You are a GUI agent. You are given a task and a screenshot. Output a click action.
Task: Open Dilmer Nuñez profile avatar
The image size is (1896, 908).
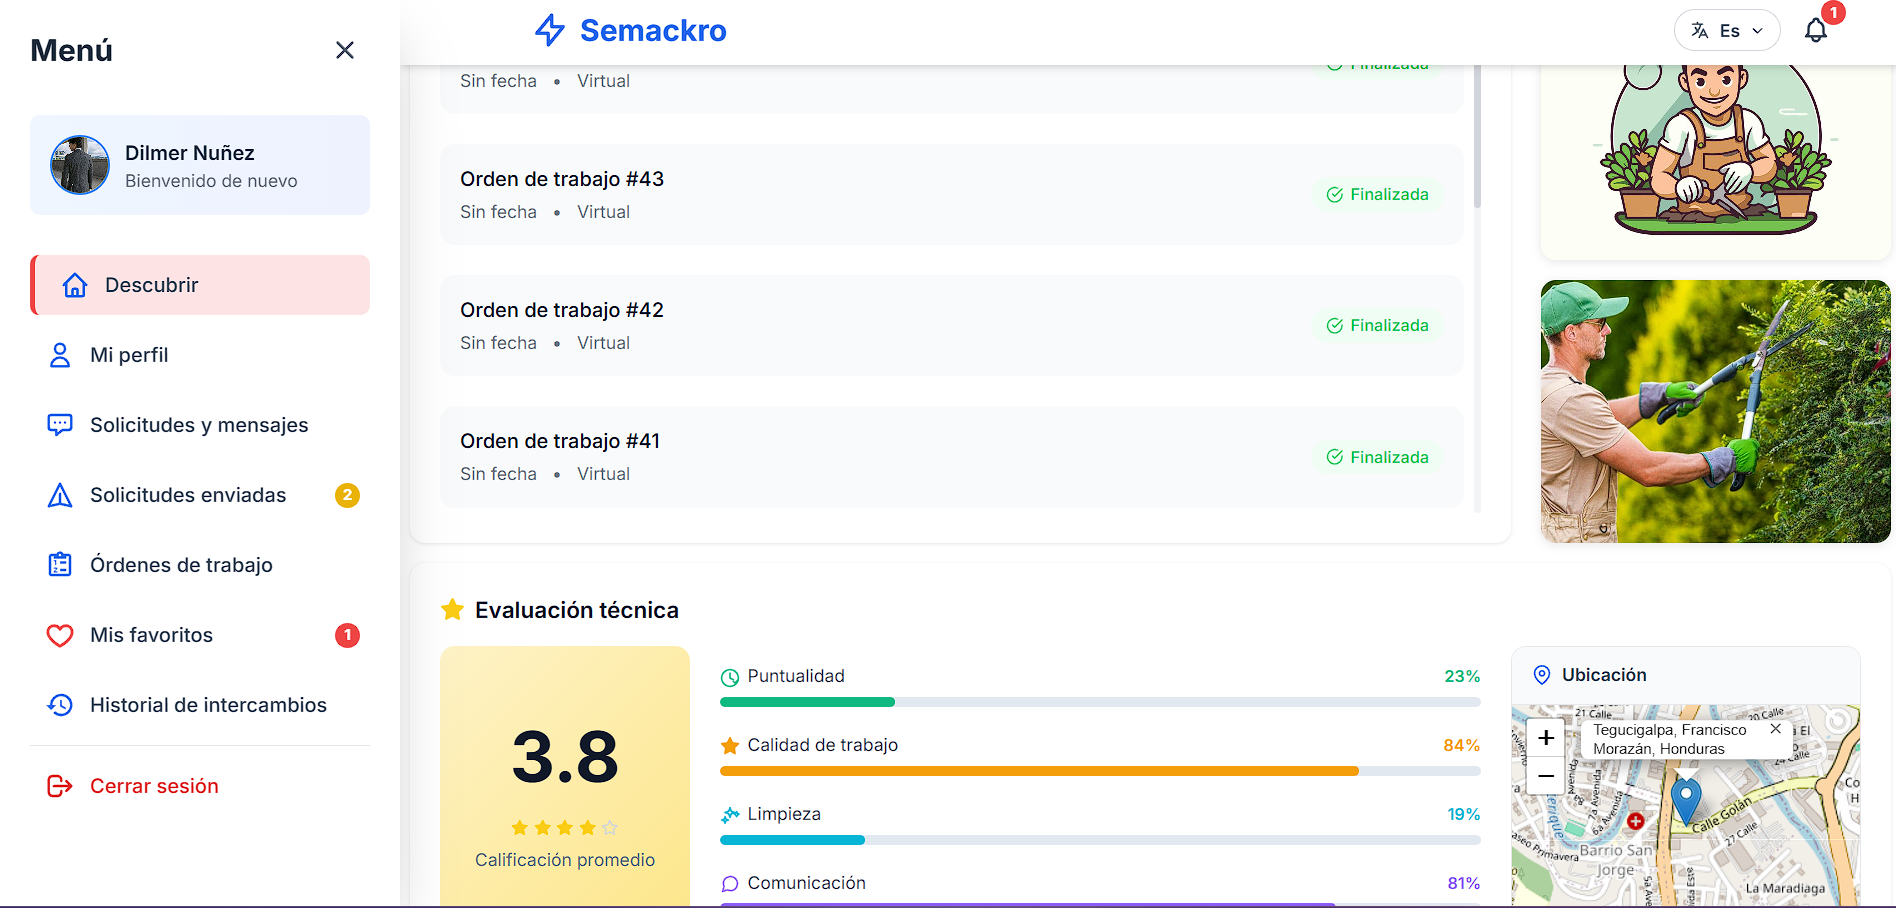pyautogui.click(x=80, y=165)
